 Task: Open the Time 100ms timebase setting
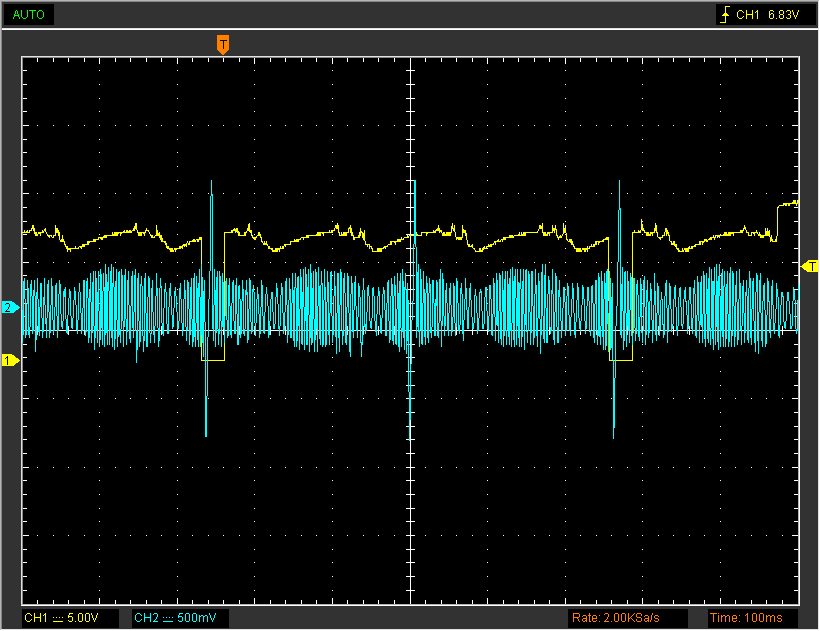750,618
